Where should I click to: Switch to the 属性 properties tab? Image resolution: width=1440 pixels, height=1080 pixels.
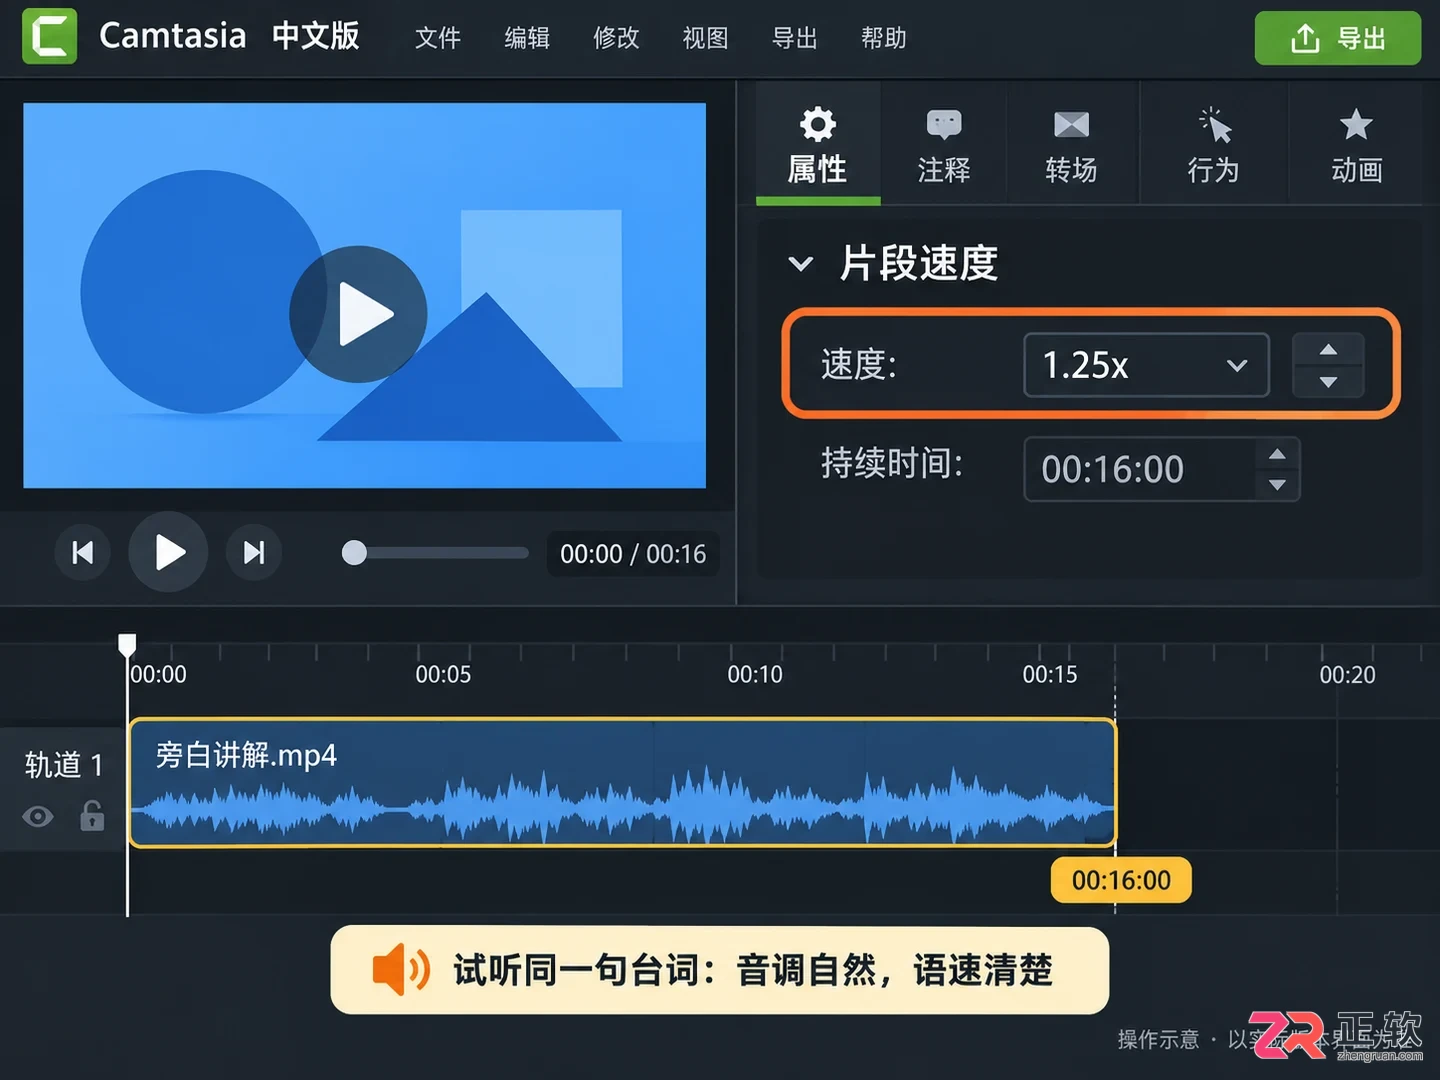[x=818, y=144]
